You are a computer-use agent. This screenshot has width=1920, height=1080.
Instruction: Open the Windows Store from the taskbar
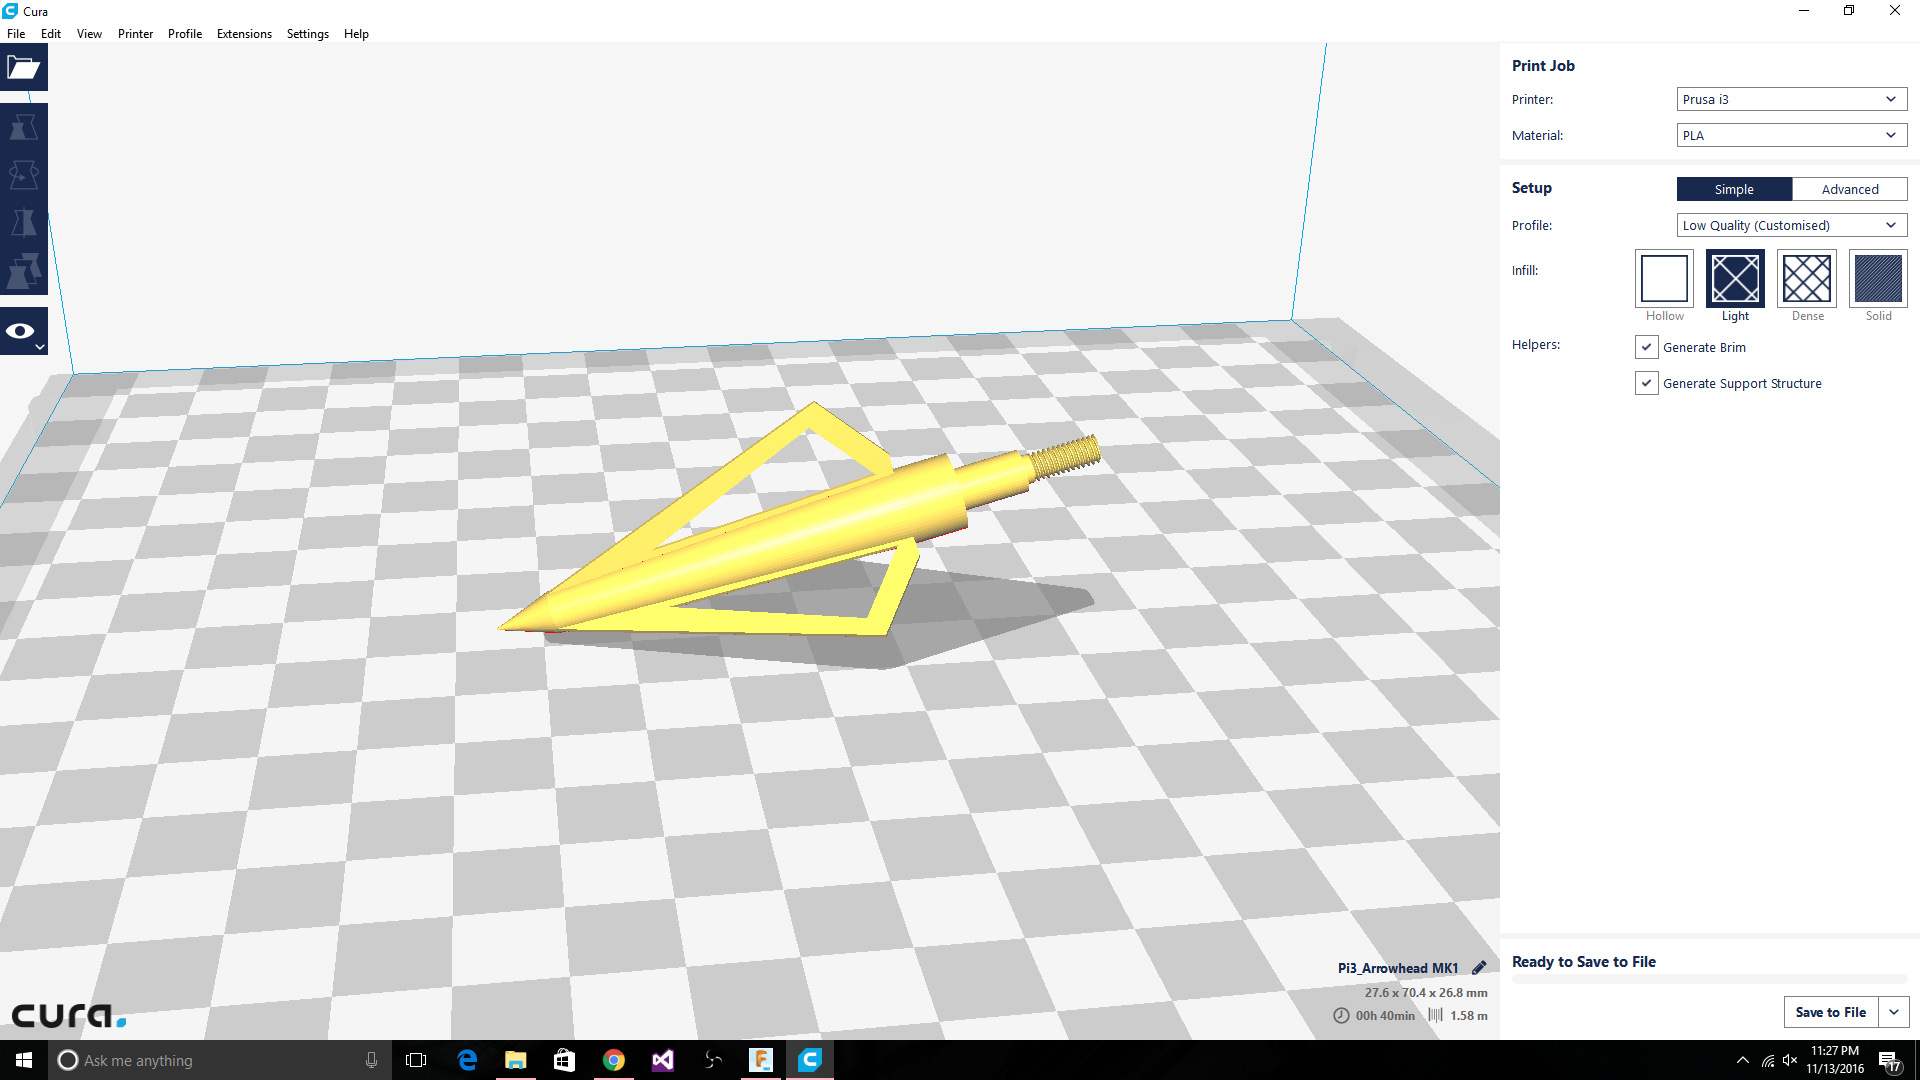(564, 1060)
